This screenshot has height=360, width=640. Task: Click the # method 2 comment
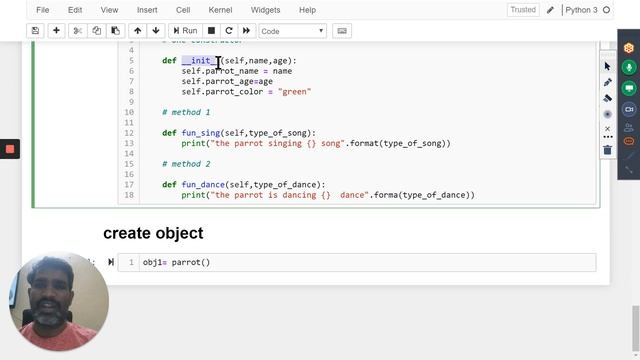pyautogui.click(x=186, y=164)
